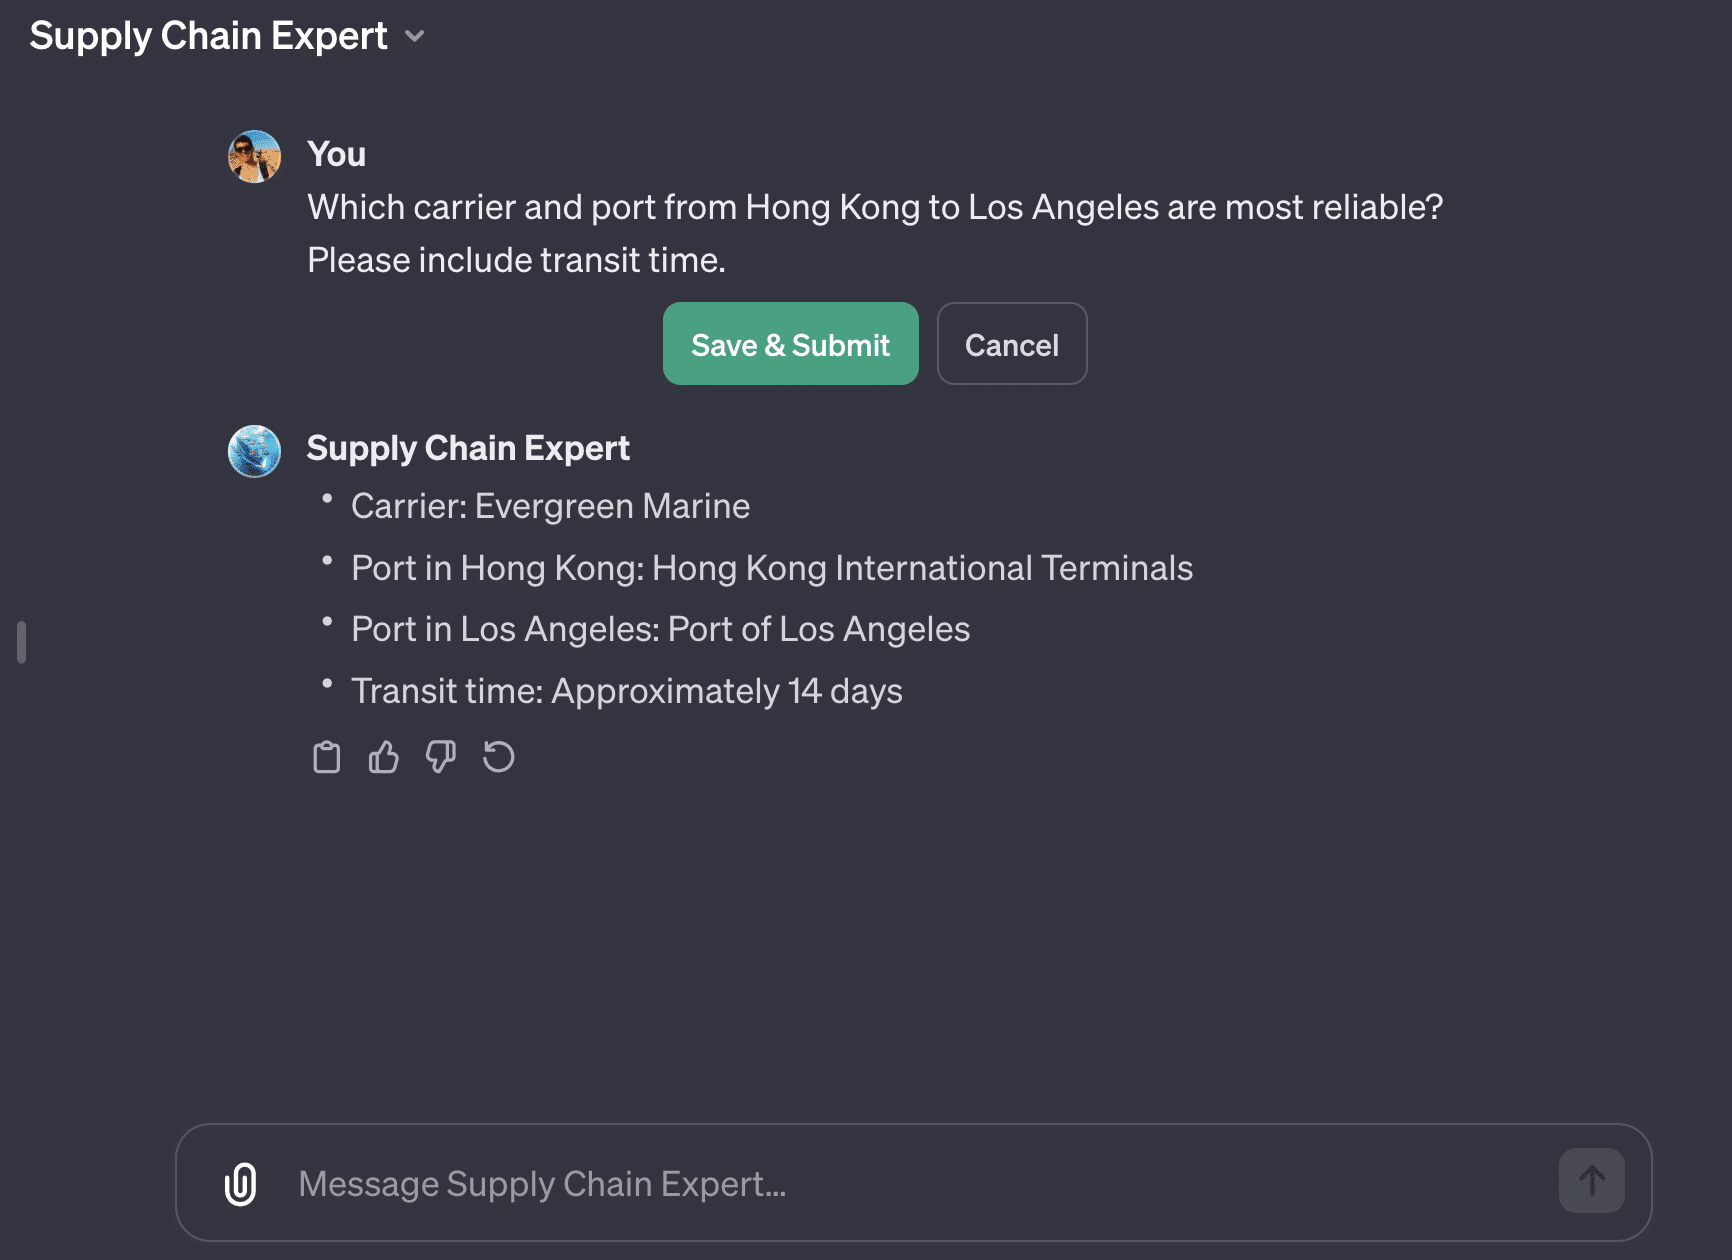1732x1260 pixels.
Task: Select the Supply Chain Expert header title
Action: [208, 35]
